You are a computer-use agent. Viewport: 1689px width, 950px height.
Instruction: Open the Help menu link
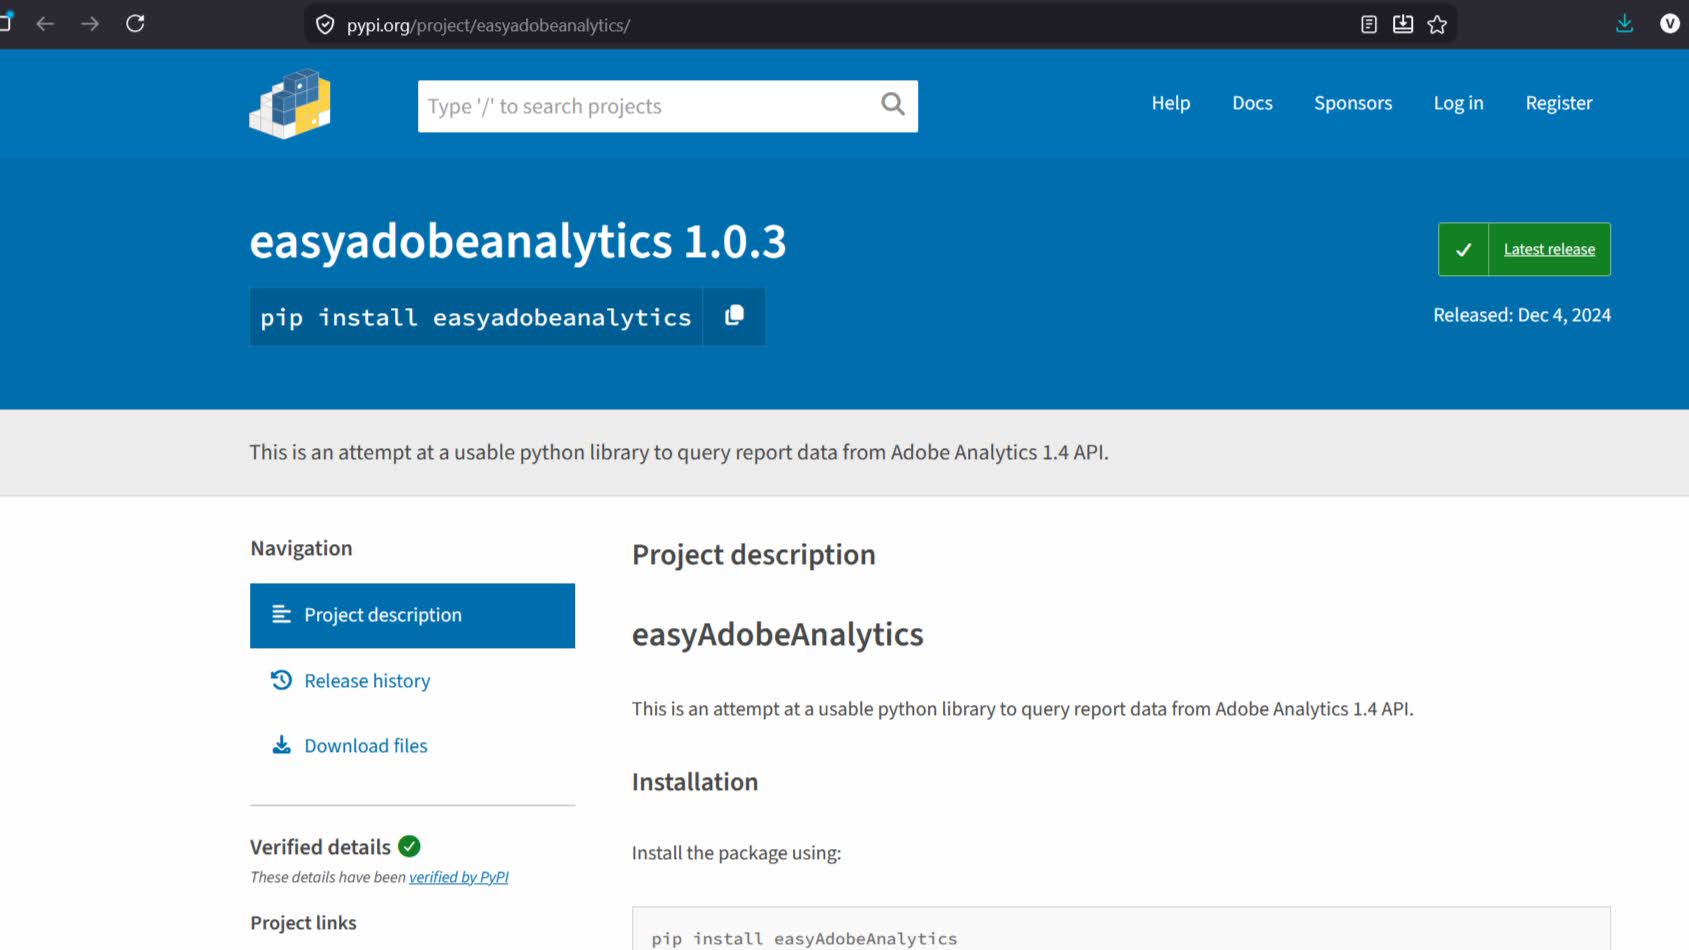click(x=1170, y=103)
